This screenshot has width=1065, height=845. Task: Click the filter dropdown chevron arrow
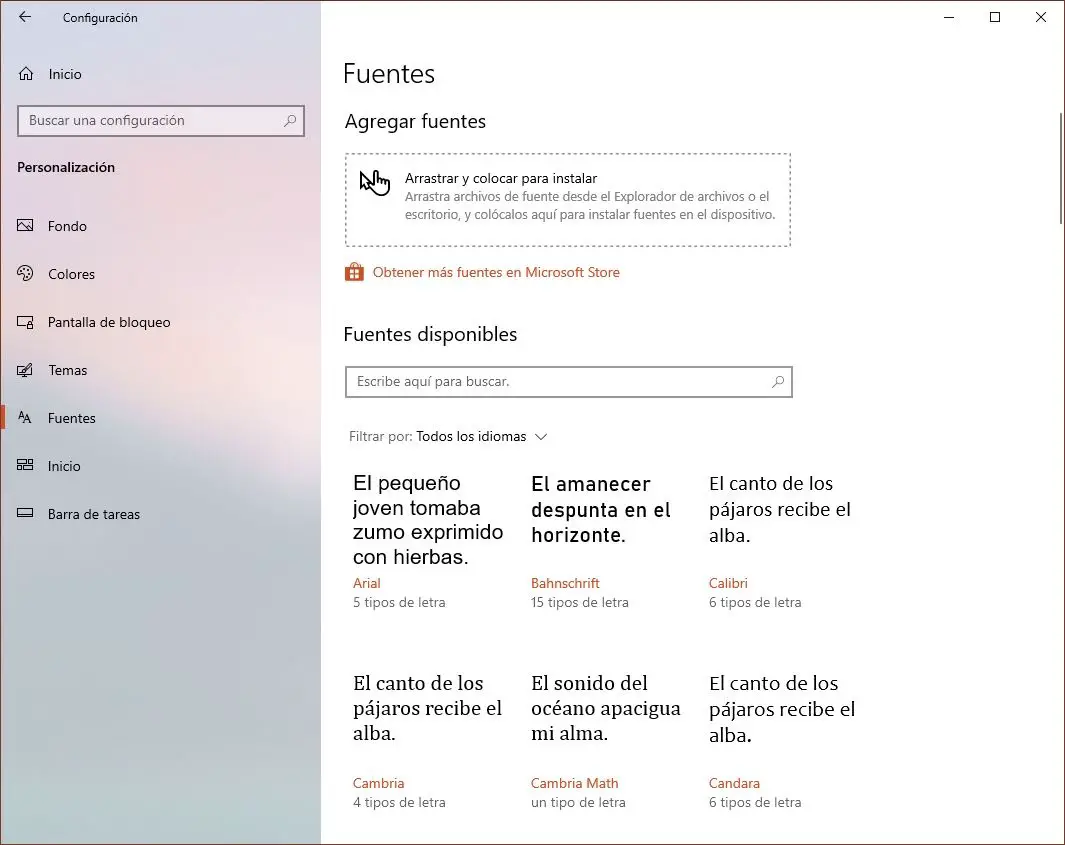pos(541,437)
